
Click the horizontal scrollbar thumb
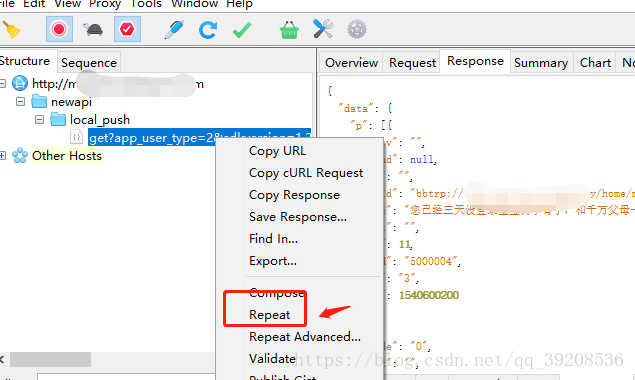click(50, 359)
